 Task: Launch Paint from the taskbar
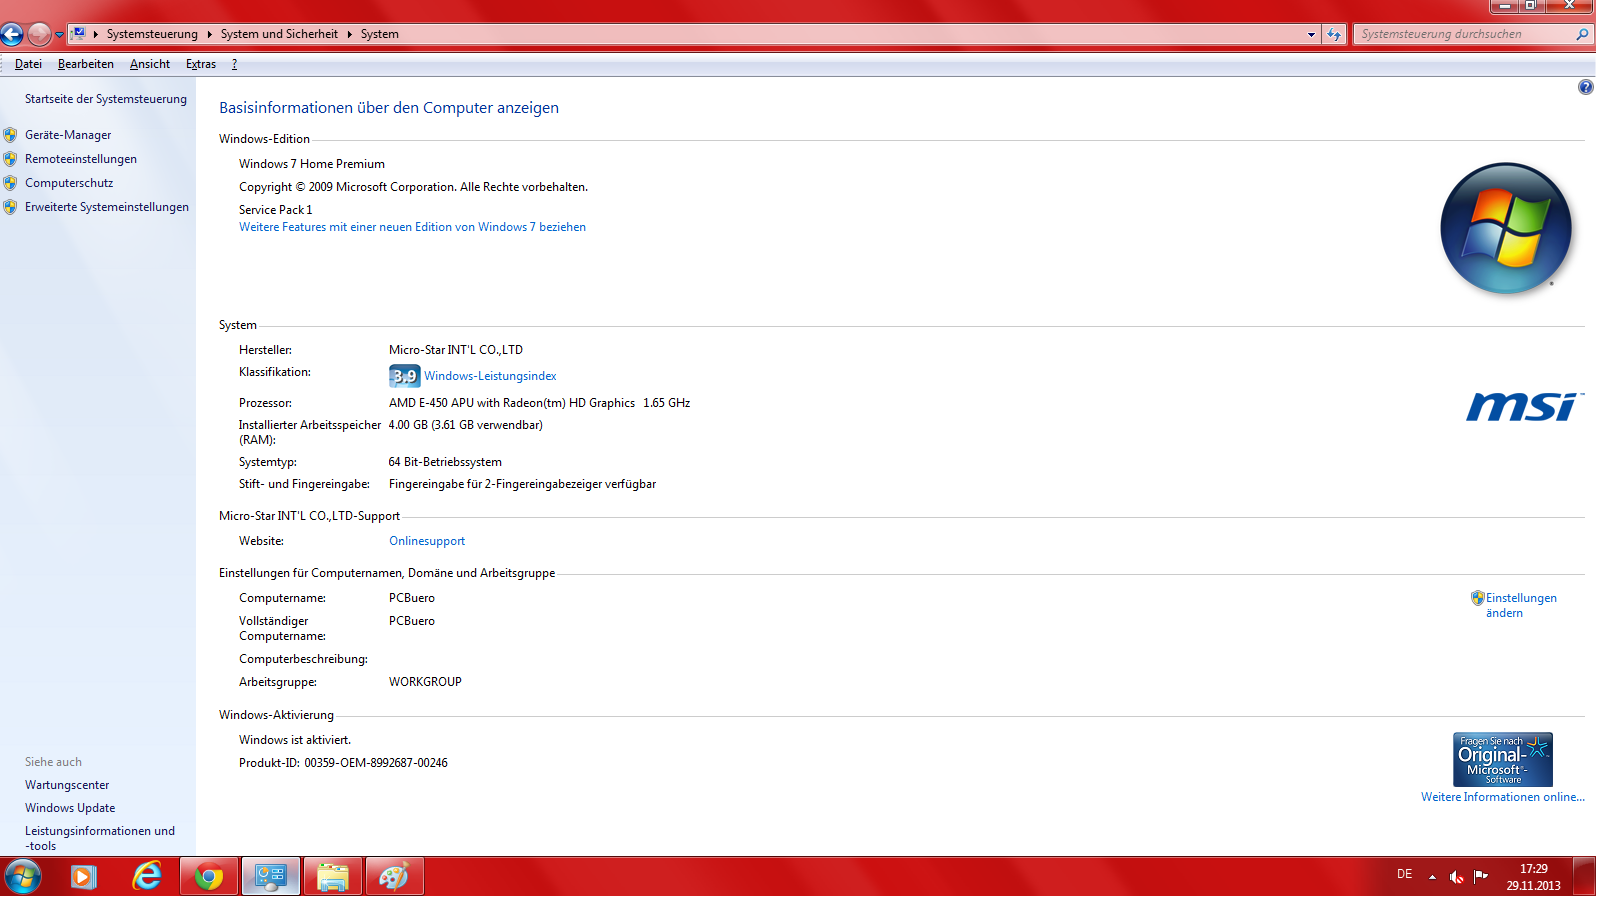pyautogui.click(x=394, y=876)
